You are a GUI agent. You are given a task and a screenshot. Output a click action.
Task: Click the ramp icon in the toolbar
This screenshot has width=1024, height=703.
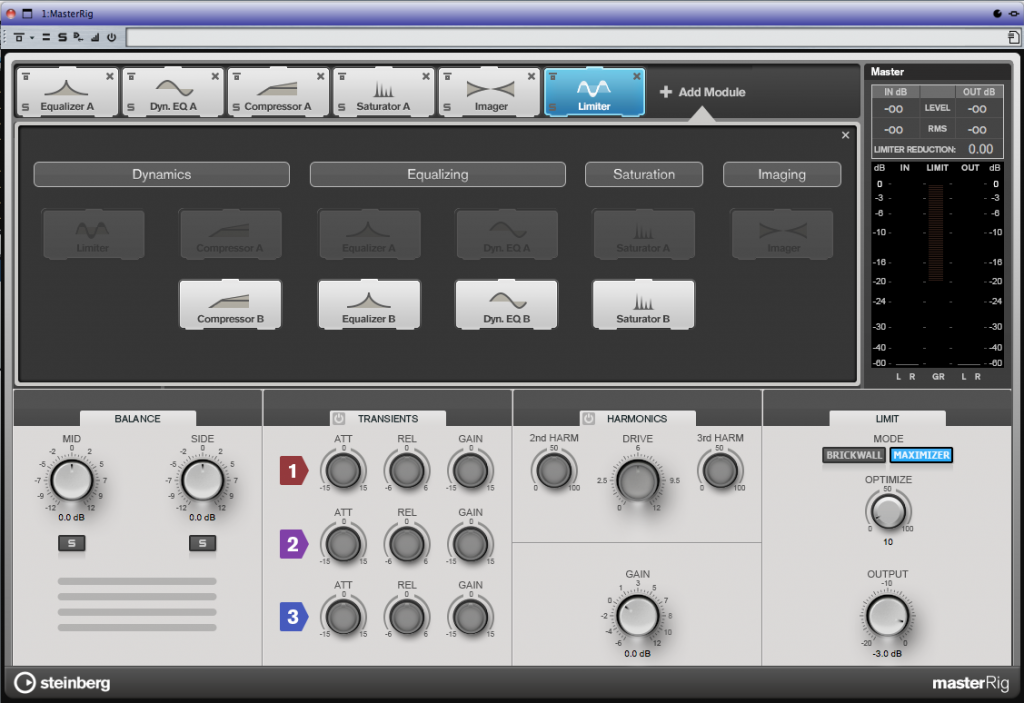click(x=95, y=37)
